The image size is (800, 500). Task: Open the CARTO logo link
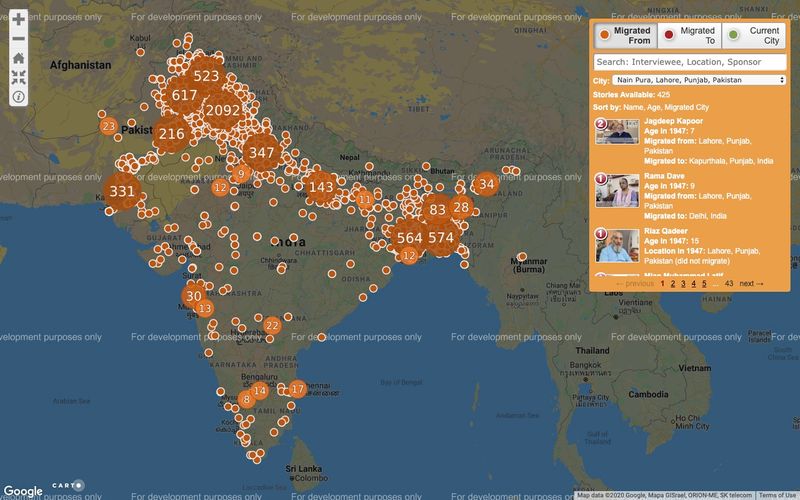[x=68, y=485]
